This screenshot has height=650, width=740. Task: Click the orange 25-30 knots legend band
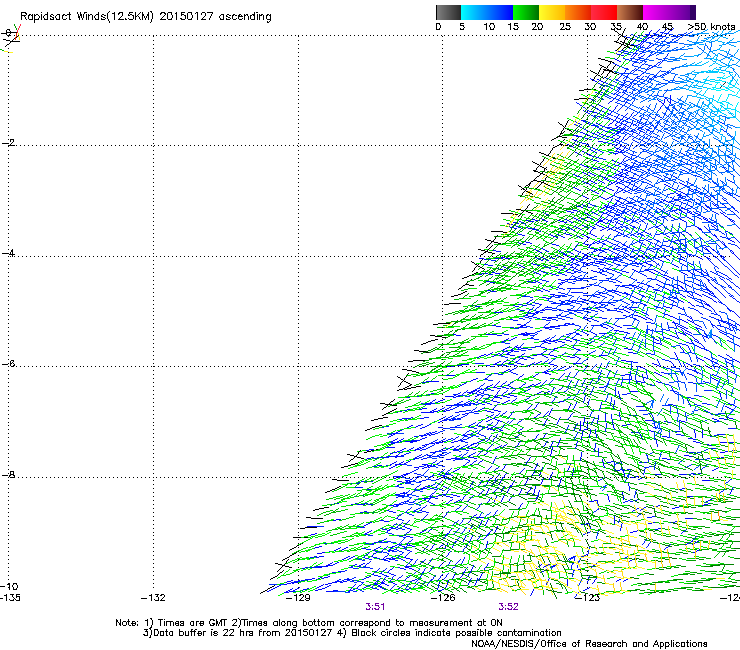coord(578,12)
